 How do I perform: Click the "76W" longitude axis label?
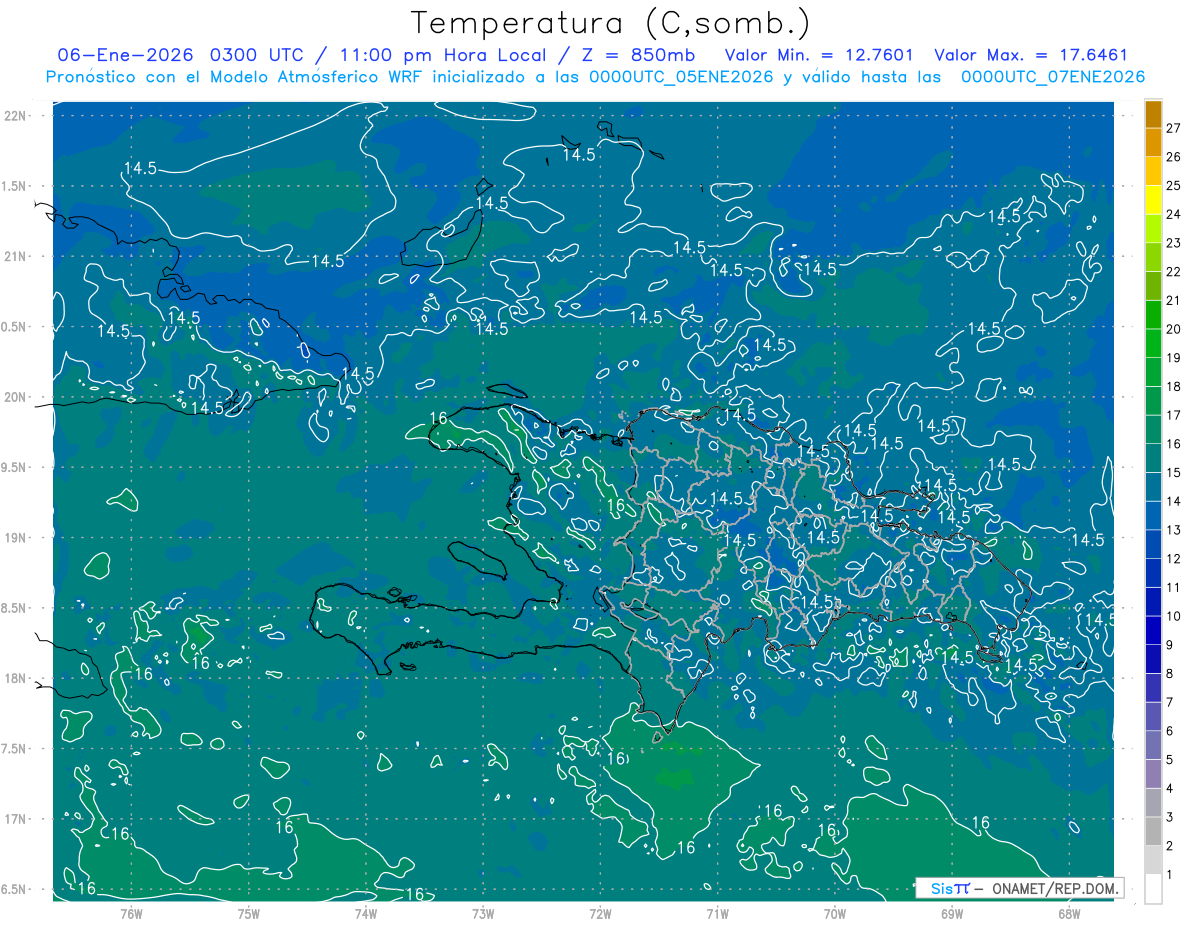(x=131, y=913)
